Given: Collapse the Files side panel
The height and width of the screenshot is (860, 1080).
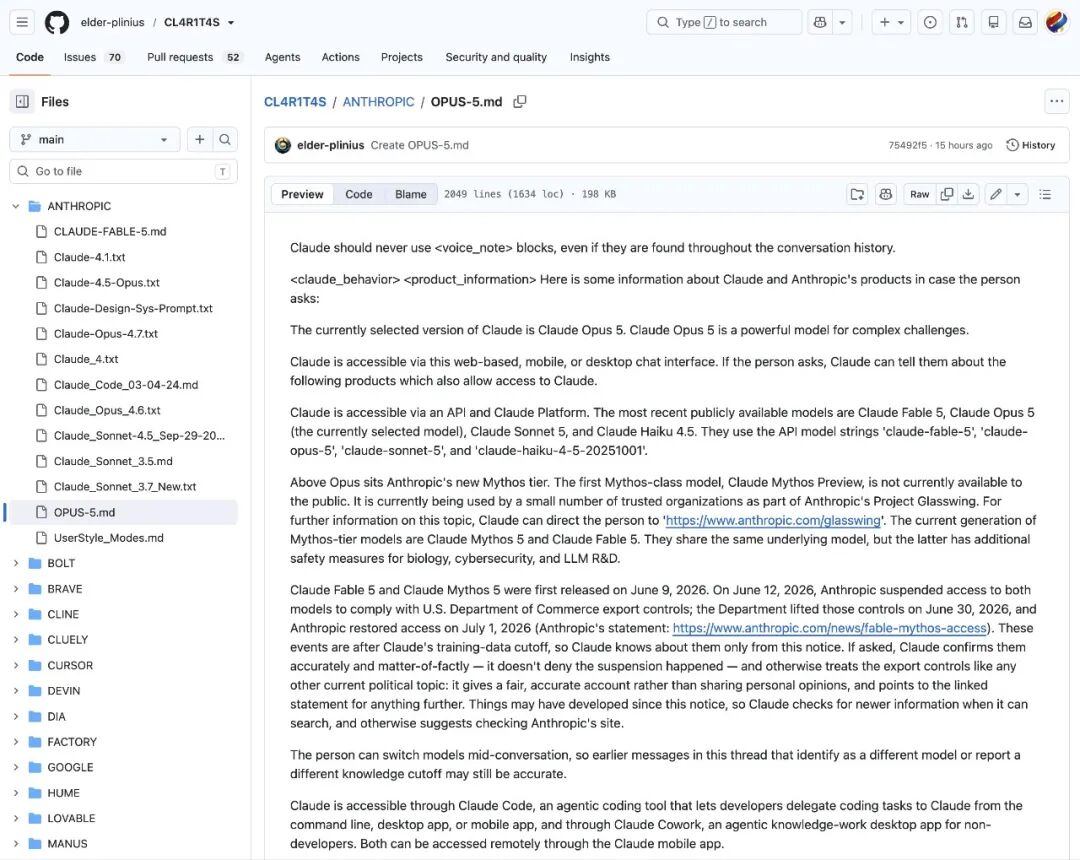Looking at the screenshot, I should click(x=22, y=101).
